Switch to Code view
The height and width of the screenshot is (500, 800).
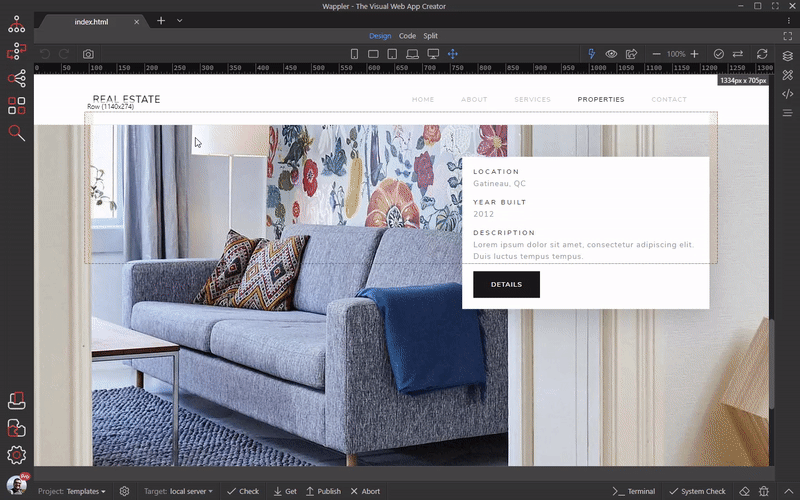(407, 36)
